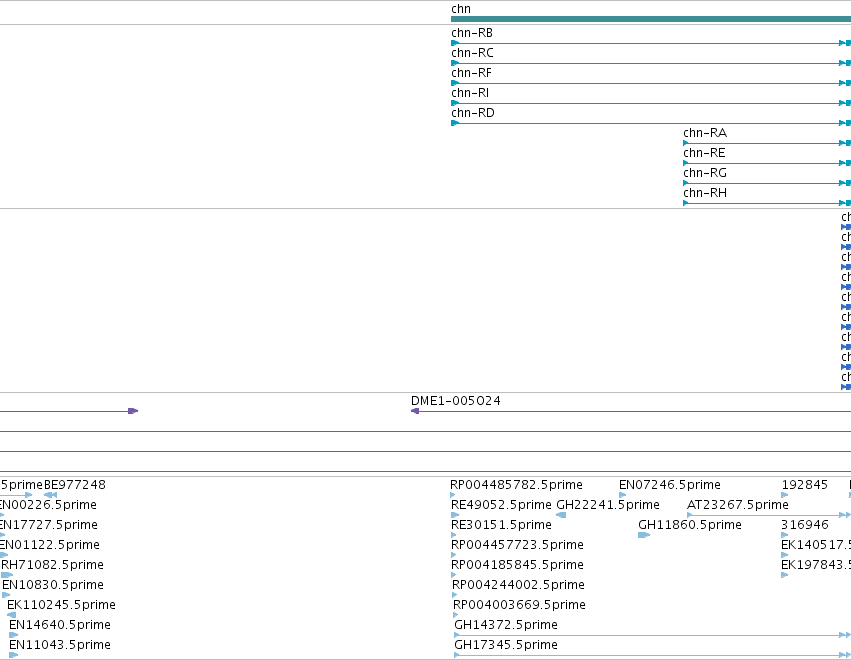Click the RP004244002.5prime EST label
The image size is (851, 660).
(518, 585)
